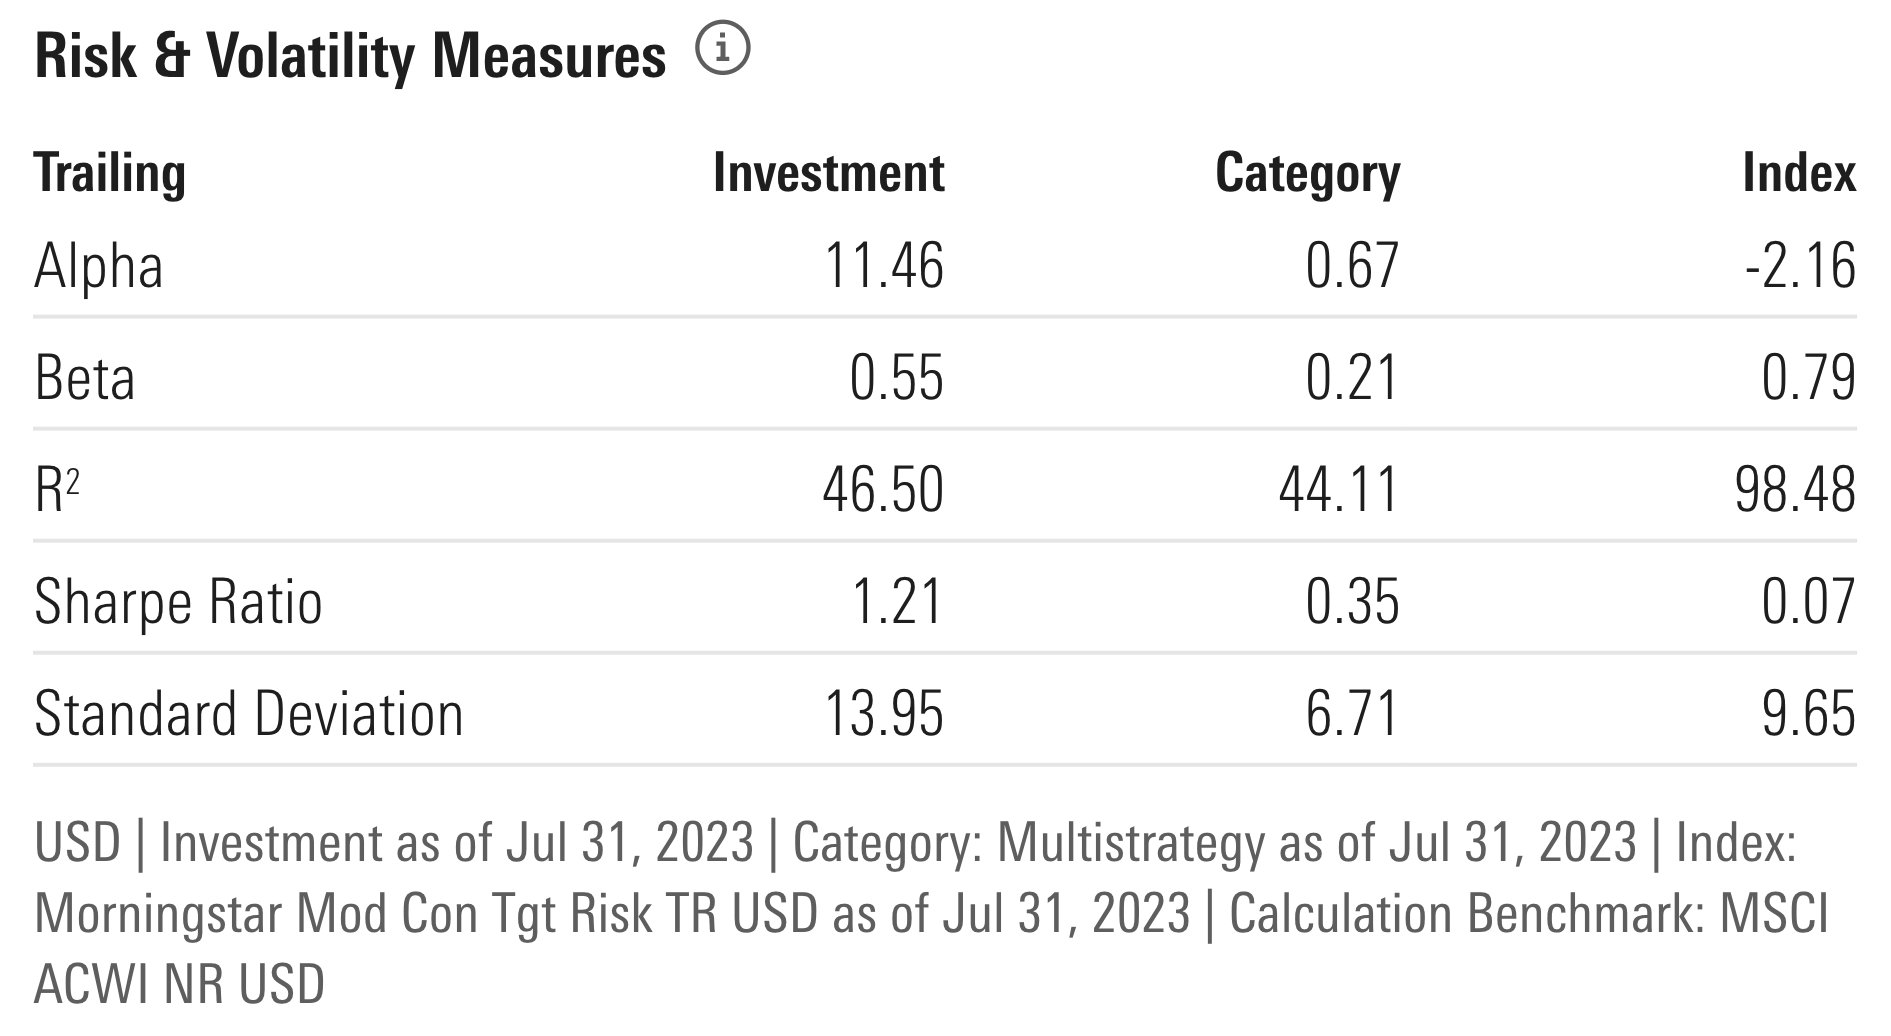Image resolution: width=1891 pixels, height=1036 pixels.
Task: Click the Risk & Volatility Measures heading
Action: click(x=350, y=56)
